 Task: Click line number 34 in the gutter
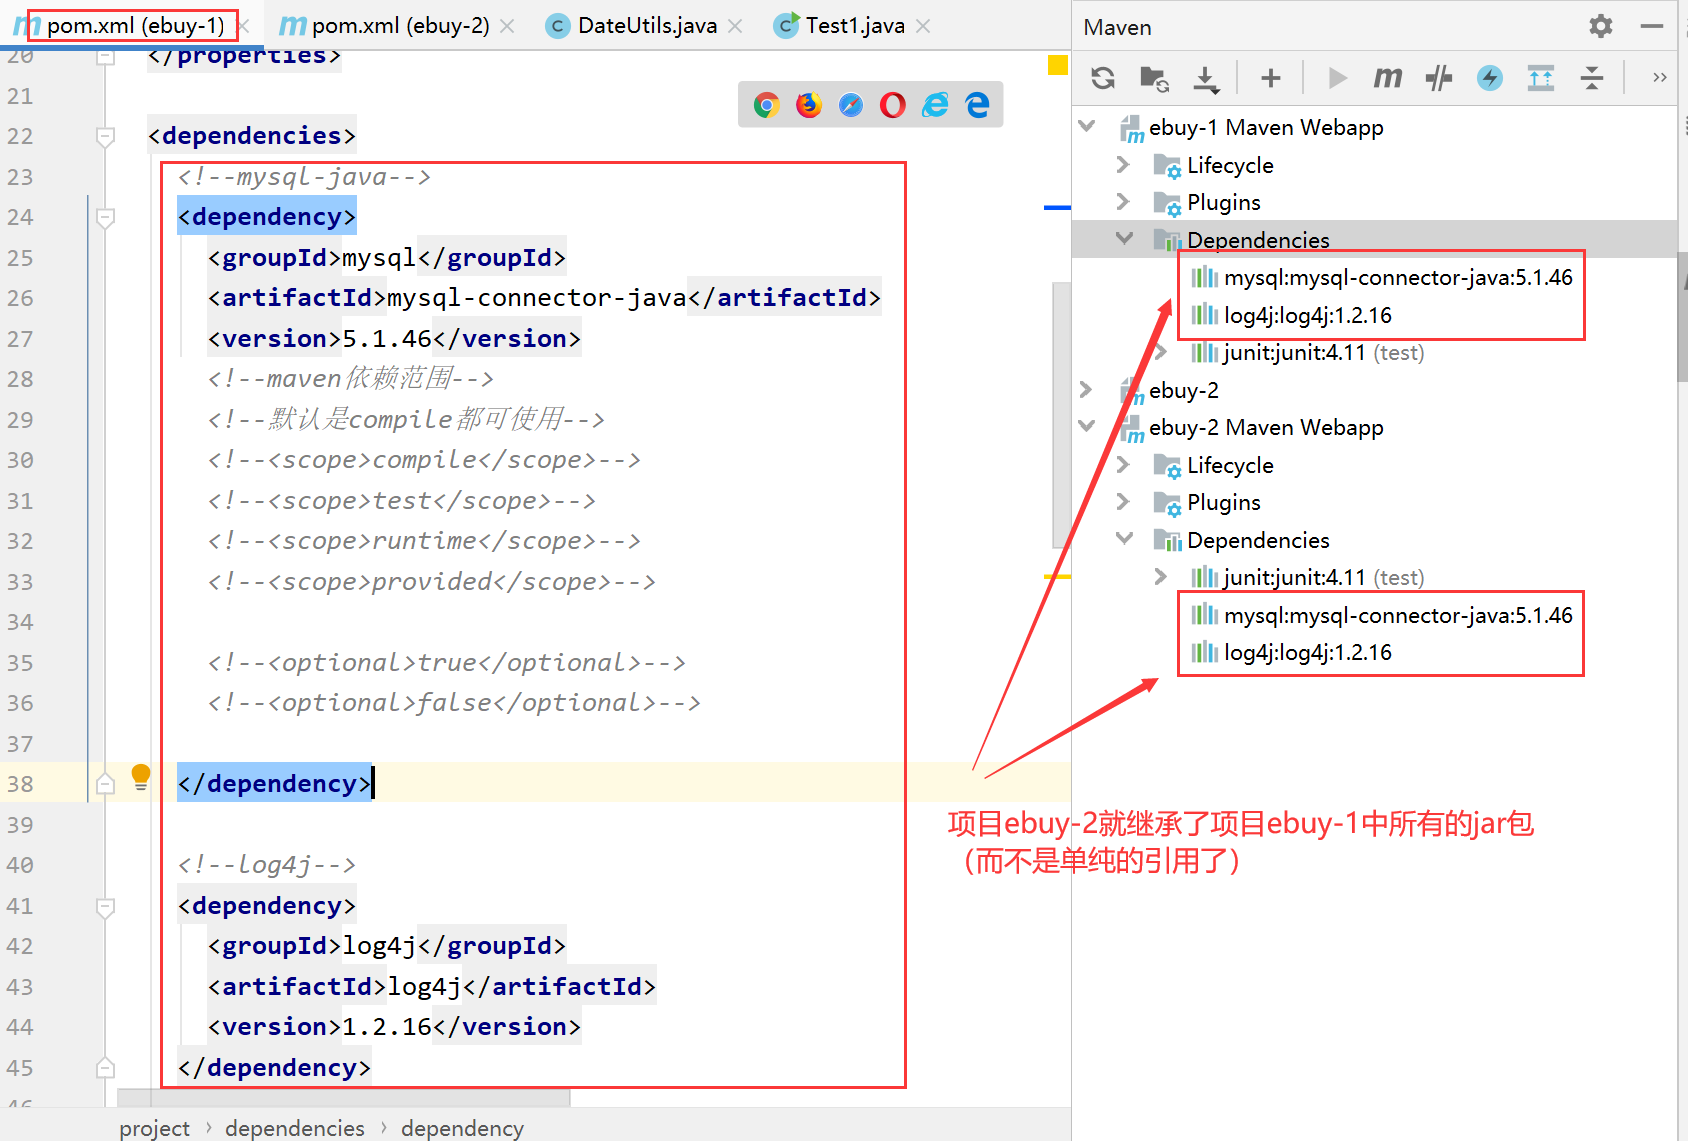pos(20,622)
